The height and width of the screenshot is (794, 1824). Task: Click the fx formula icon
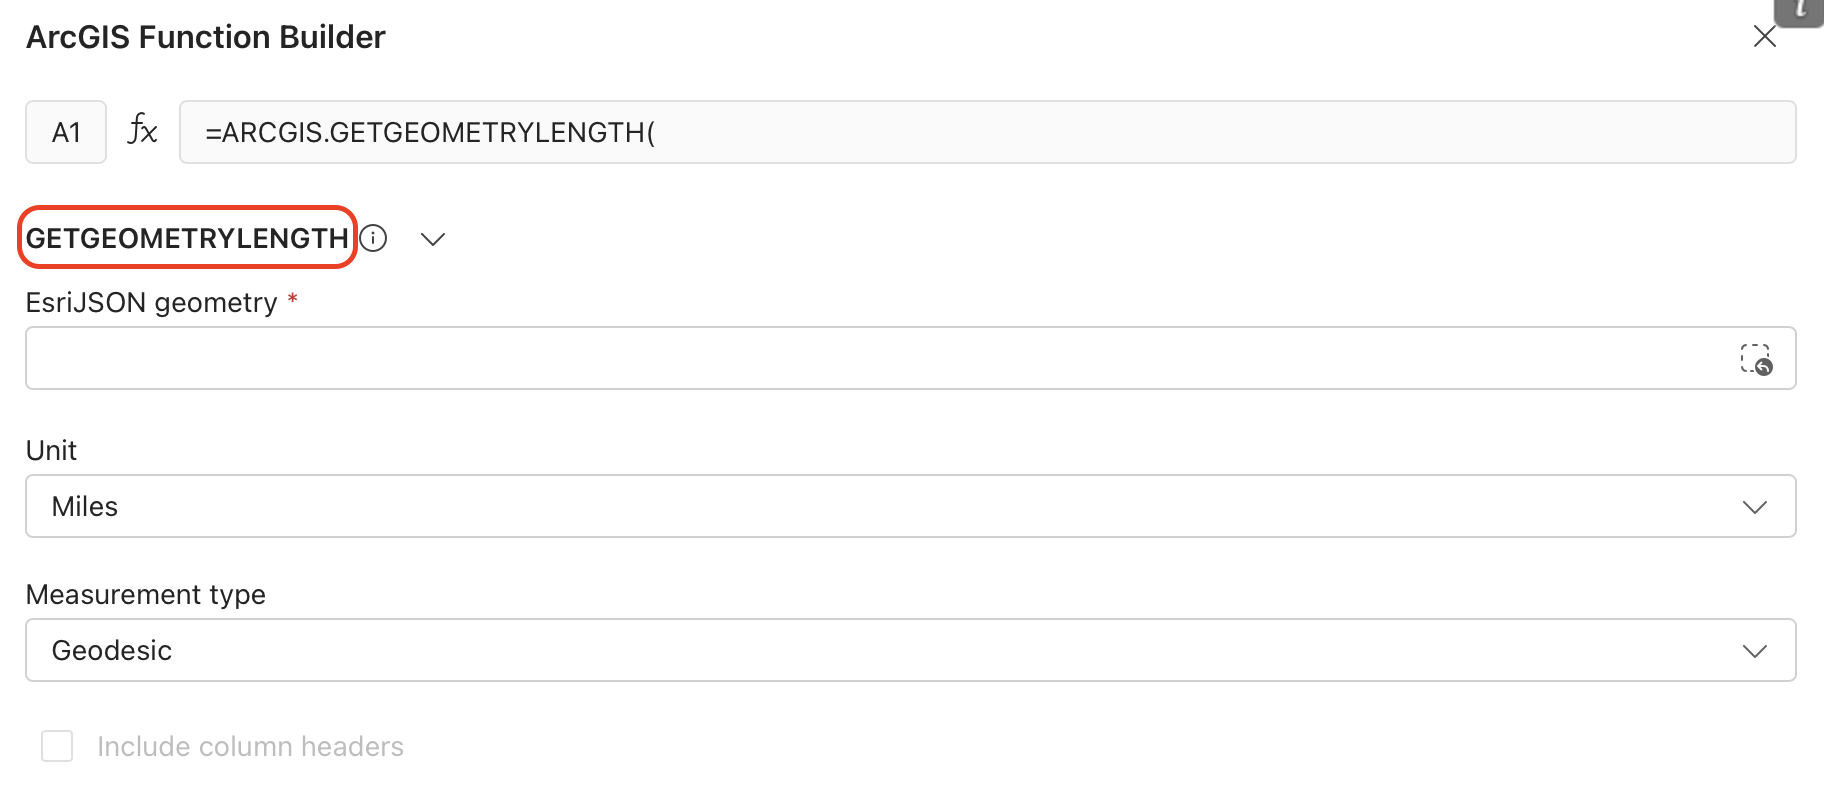(x=141, y=130)
